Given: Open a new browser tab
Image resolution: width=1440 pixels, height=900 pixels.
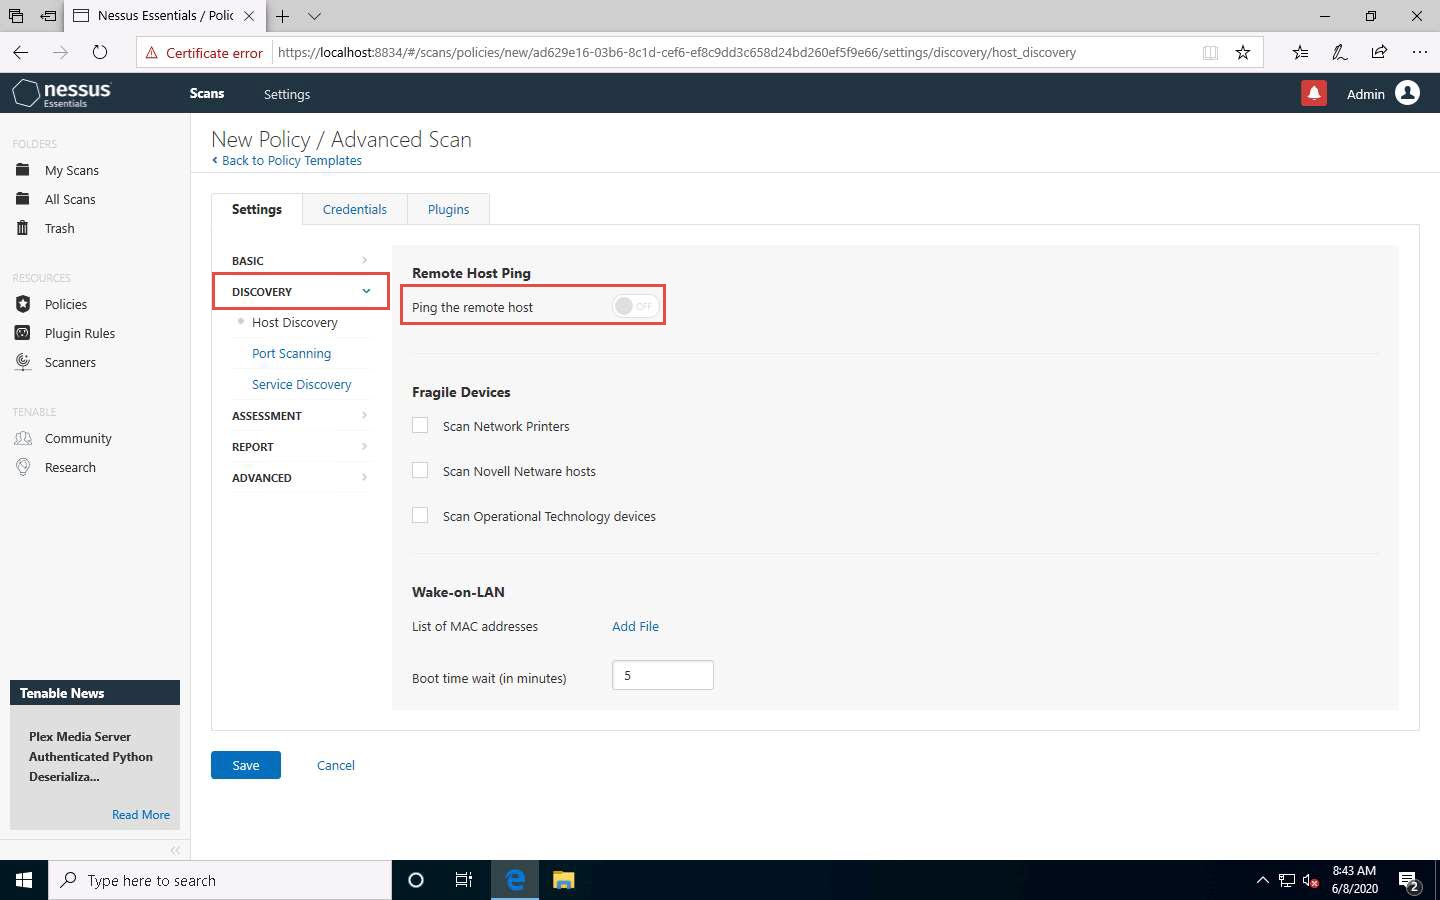Looking at the screenshot, I should click(283, 16).
